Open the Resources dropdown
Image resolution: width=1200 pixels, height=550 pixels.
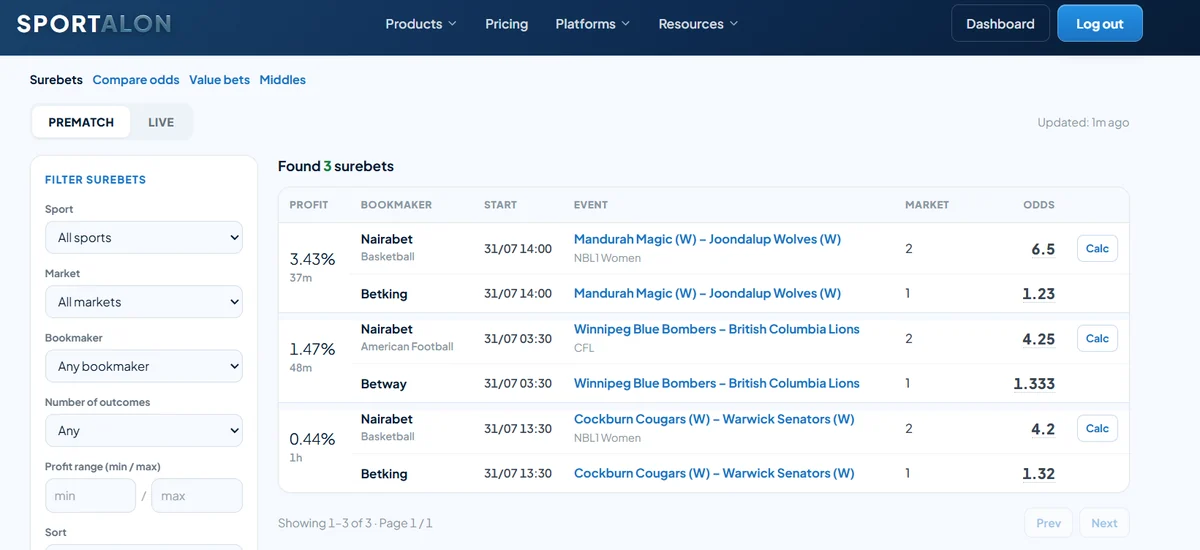pos(698,24)
